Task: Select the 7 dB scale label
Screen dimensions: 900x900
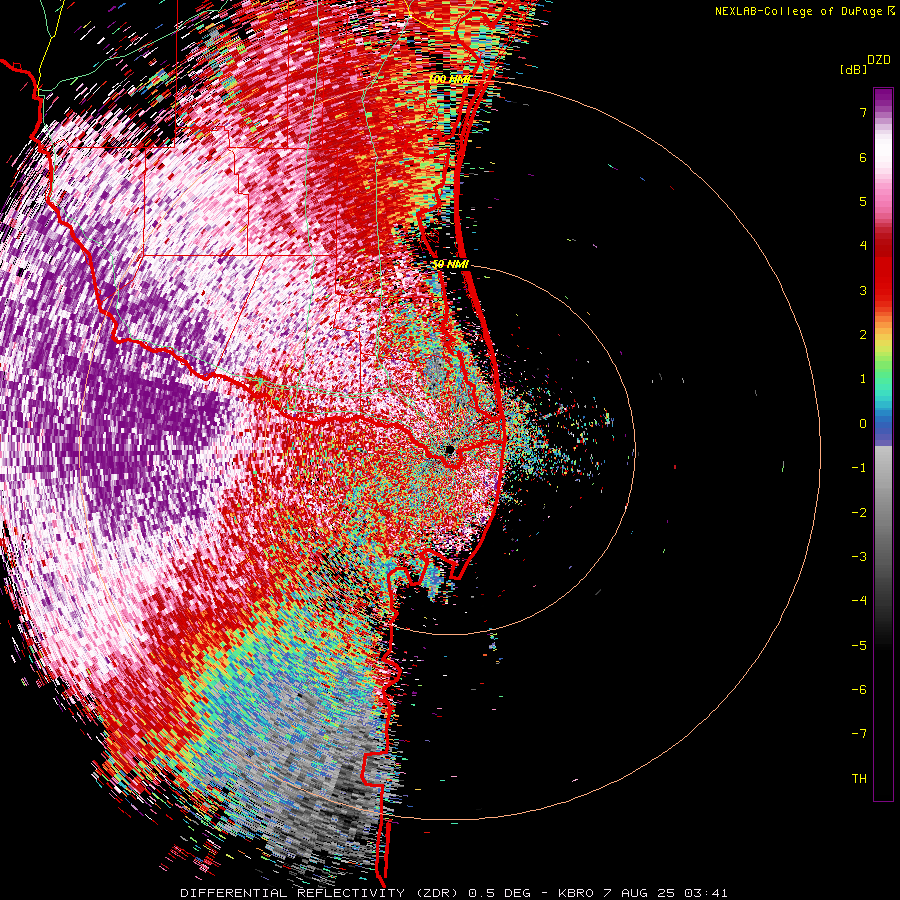Action: [863, 112]
